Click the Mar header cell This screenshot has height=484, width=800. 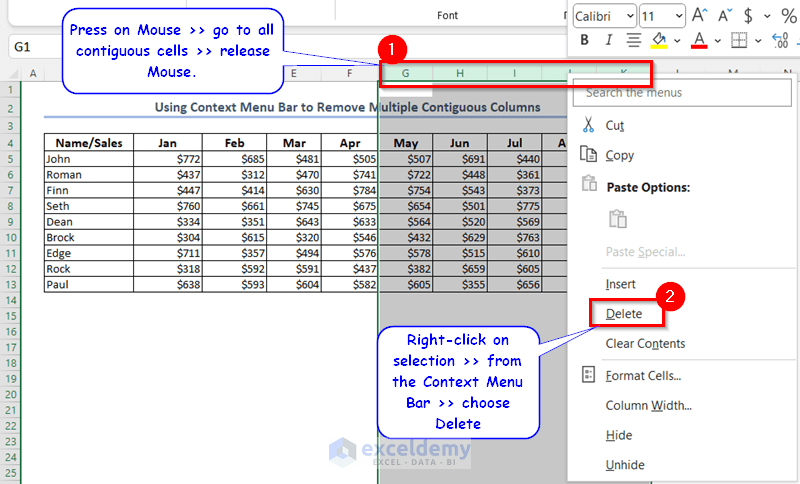pos(294,143)
